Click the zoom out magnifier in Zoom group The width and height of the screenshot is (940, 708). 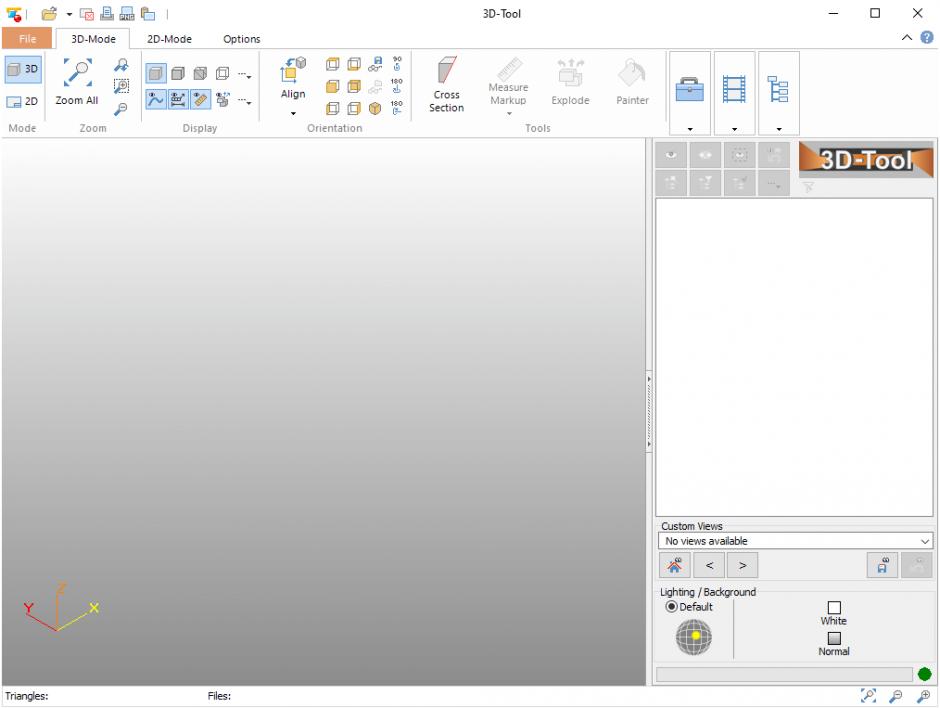122,109
